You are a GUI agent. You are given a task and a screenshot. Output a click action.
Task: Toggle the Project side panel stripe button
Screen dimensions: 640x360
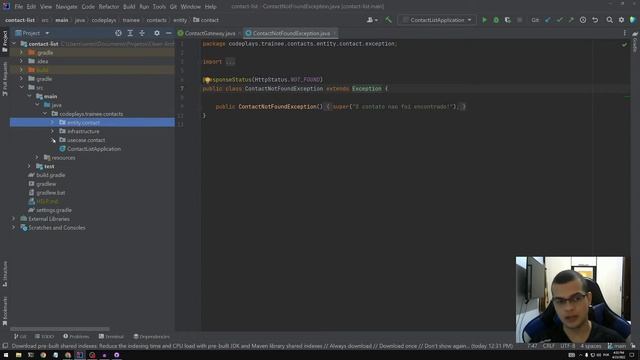[x=5, y=41]
